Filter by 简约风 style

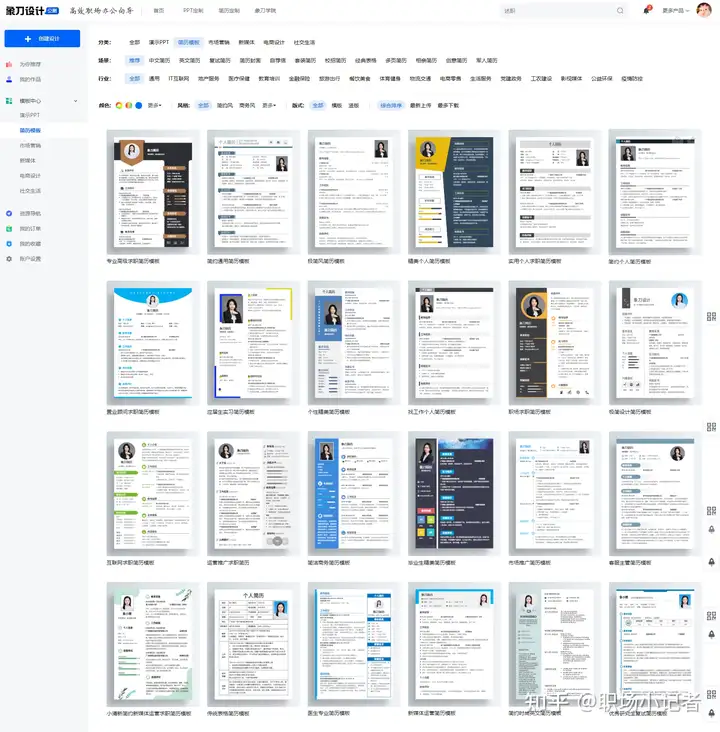click(225, 106)
